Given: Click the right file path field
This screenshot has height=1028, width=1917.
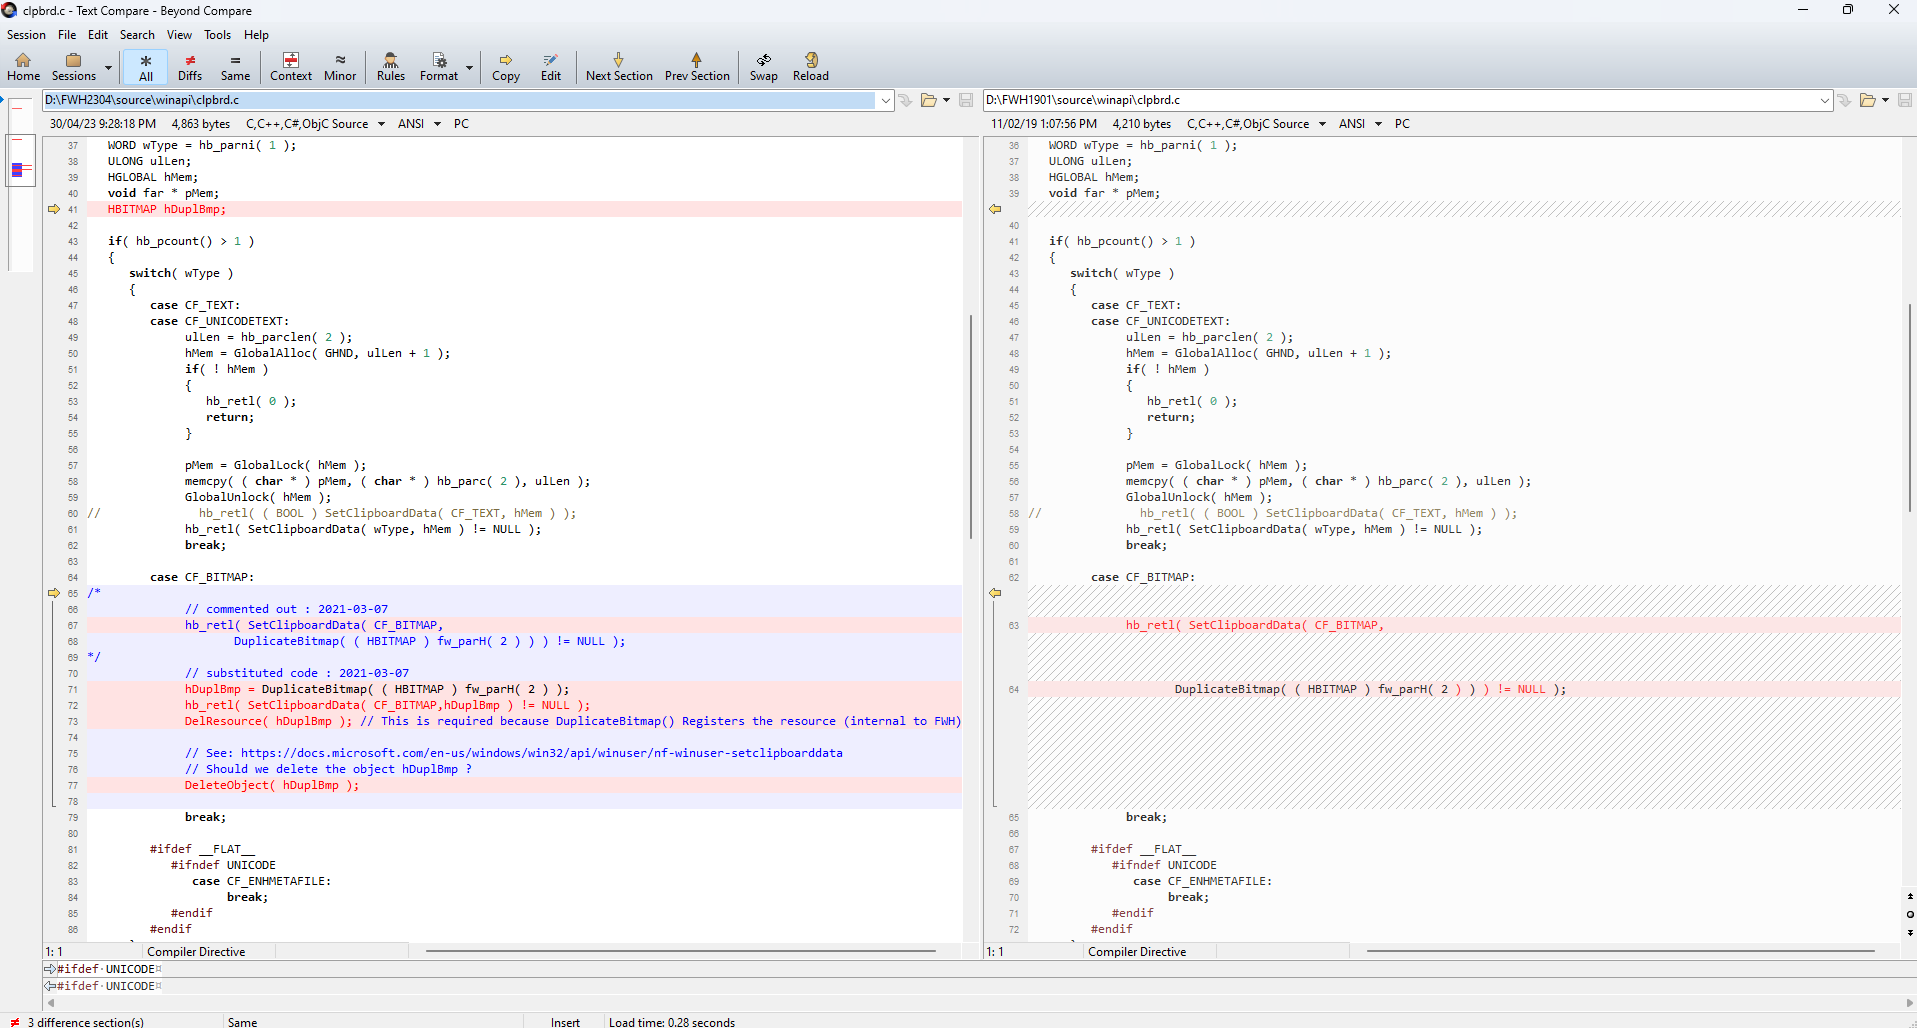Looking at the screenshot, I should [x=1401, y=100].
